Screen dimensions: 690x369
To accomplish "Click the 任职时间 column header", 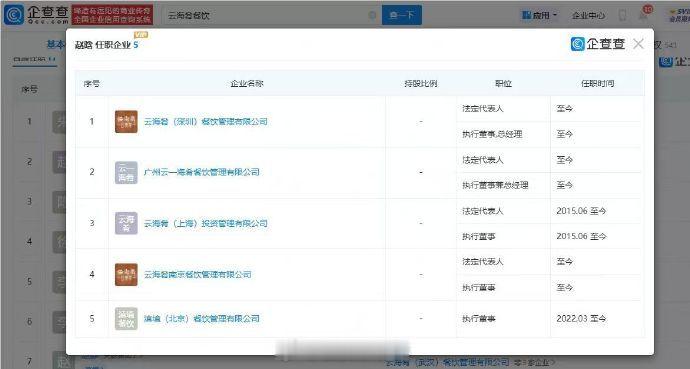I will (597, 84).
